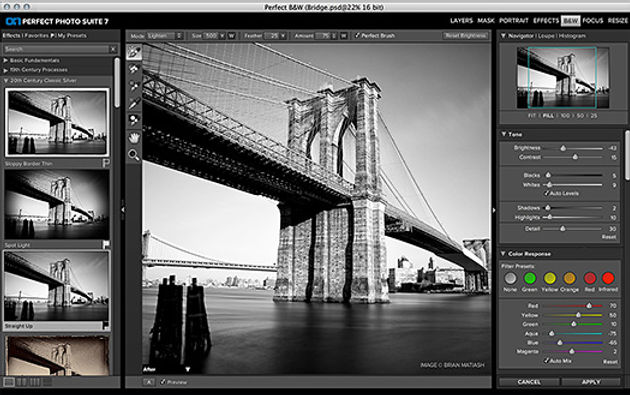Reset the Color Response settings
This screenshot has width=630, height=395.
(610, 362)
